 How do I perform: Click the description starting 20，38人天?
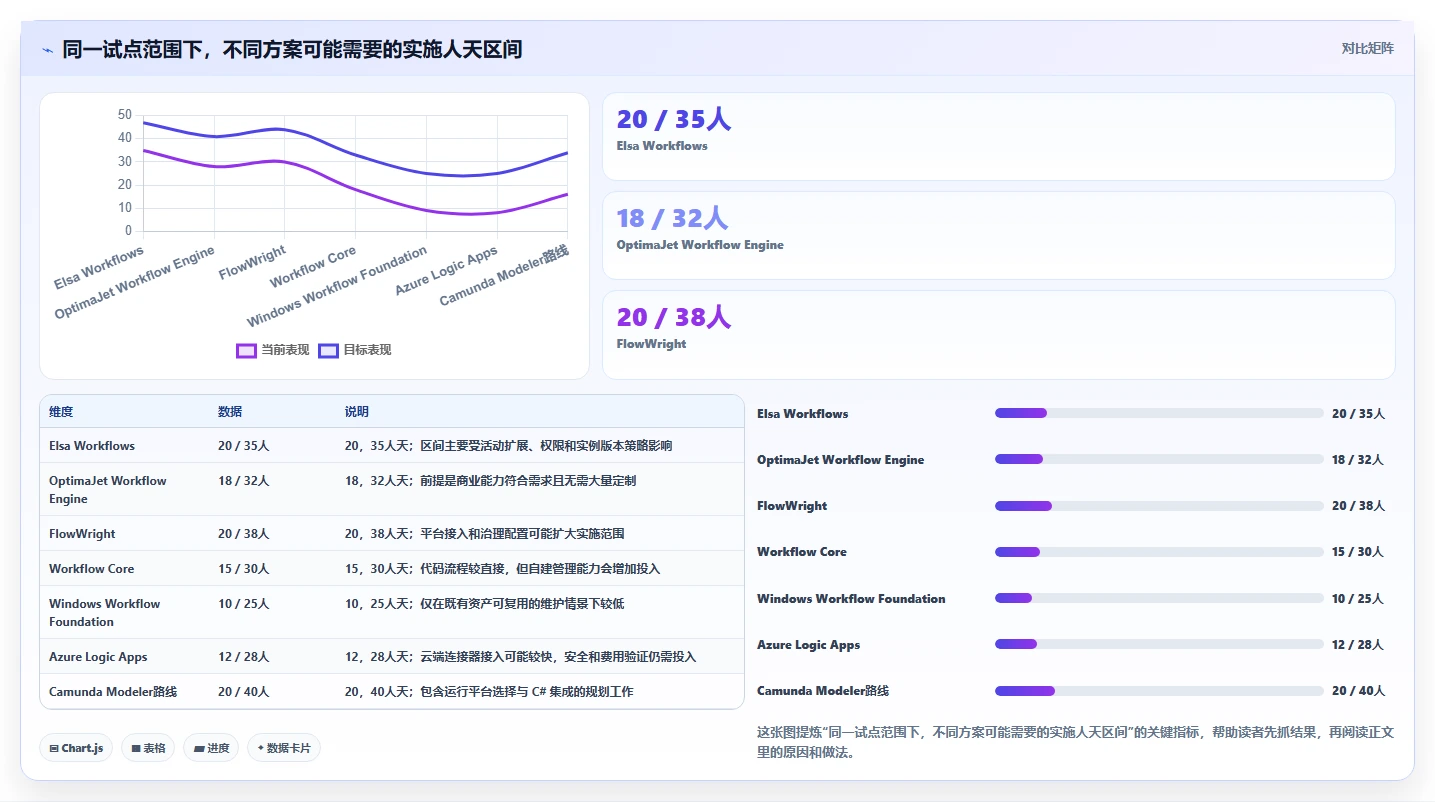(x=485, y=534)
